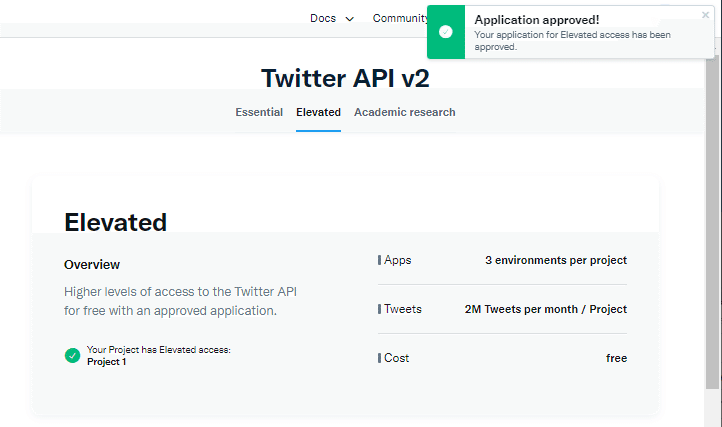
Task: Click the vertical page scrollbar
Action: (x=712, y=224)
